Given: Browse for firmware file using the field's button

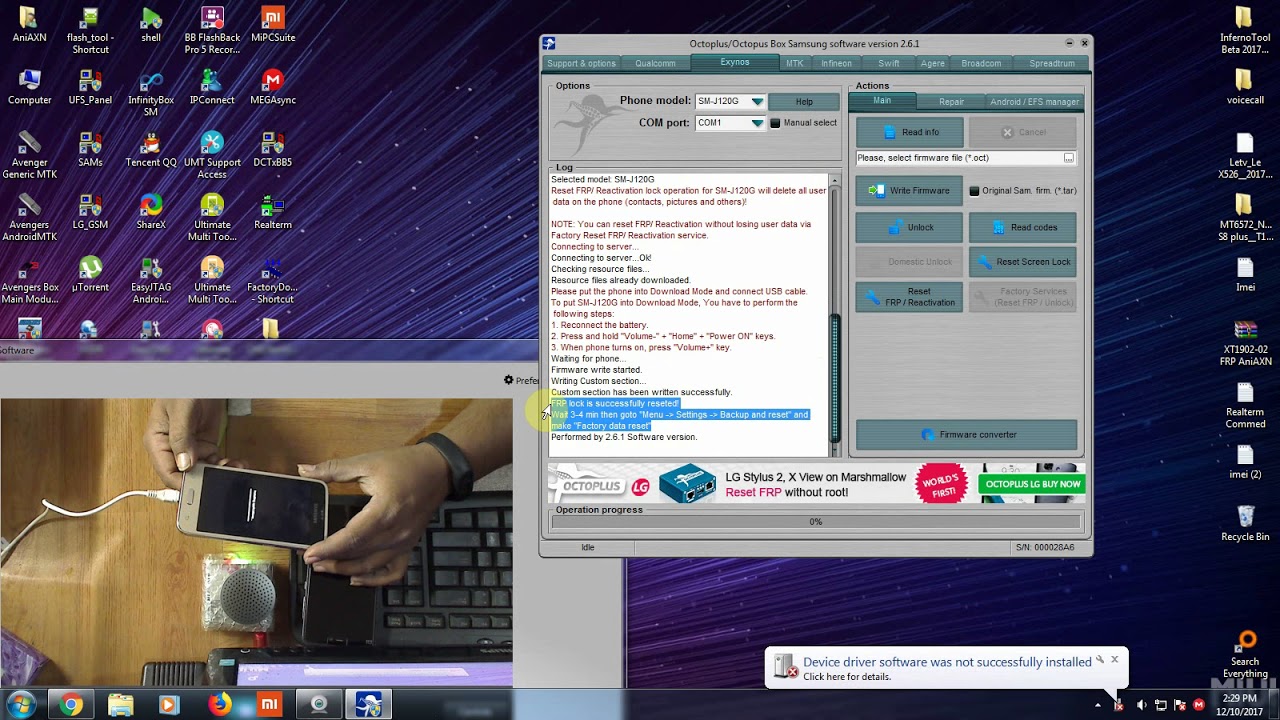Looking at the screenshot, I should coord(1069,158).
